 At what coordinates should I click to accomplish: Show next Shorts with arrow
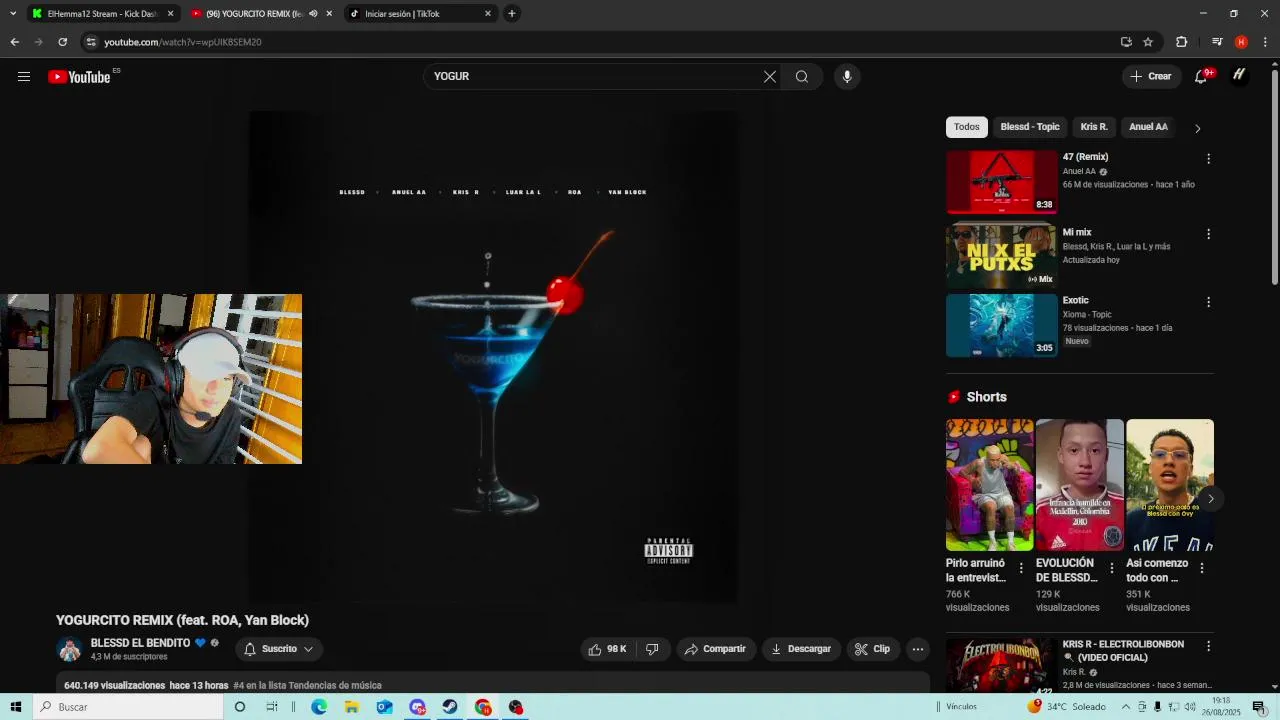pyautogui.click(x=1210, y=498)
